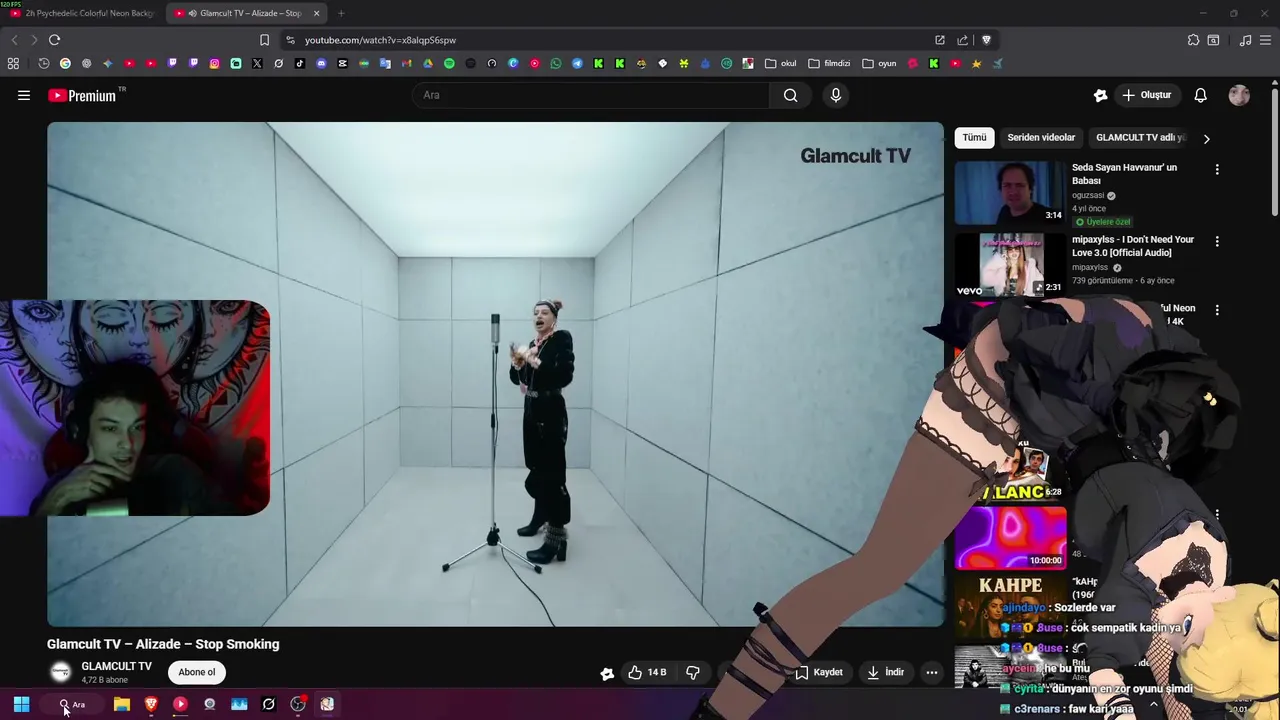Open the filmdizi bookmarks folder
Screen dimensions: 1280x720
point(829,63)
